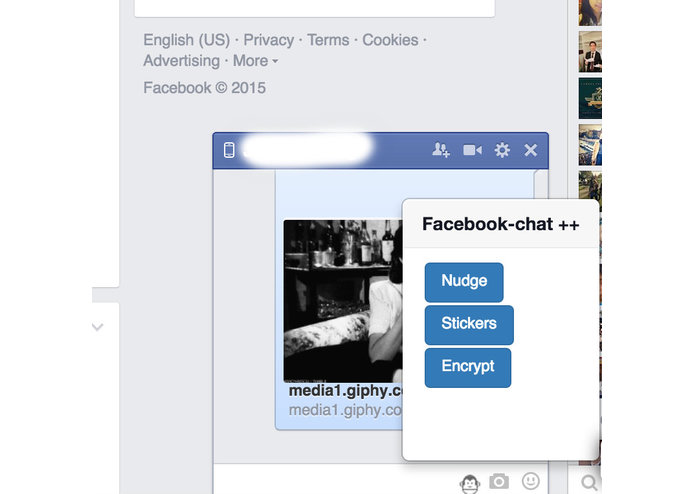Open the dark green emblem contact thumbnail in sidebar
The image size is (695, 494).
point(590,98)
